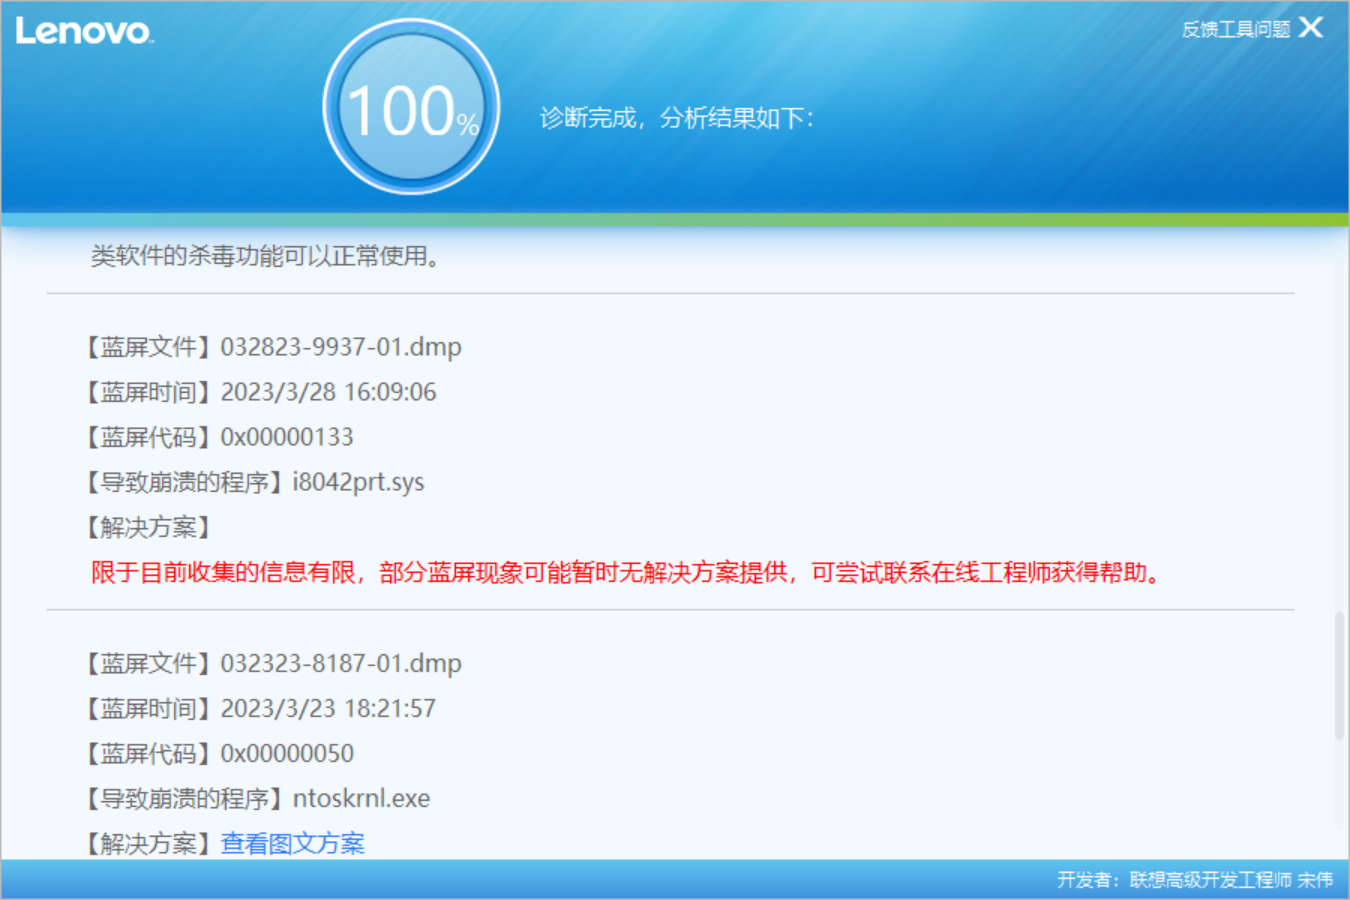
Task: Click the developer credit in footer
Action: [1195, 880]
